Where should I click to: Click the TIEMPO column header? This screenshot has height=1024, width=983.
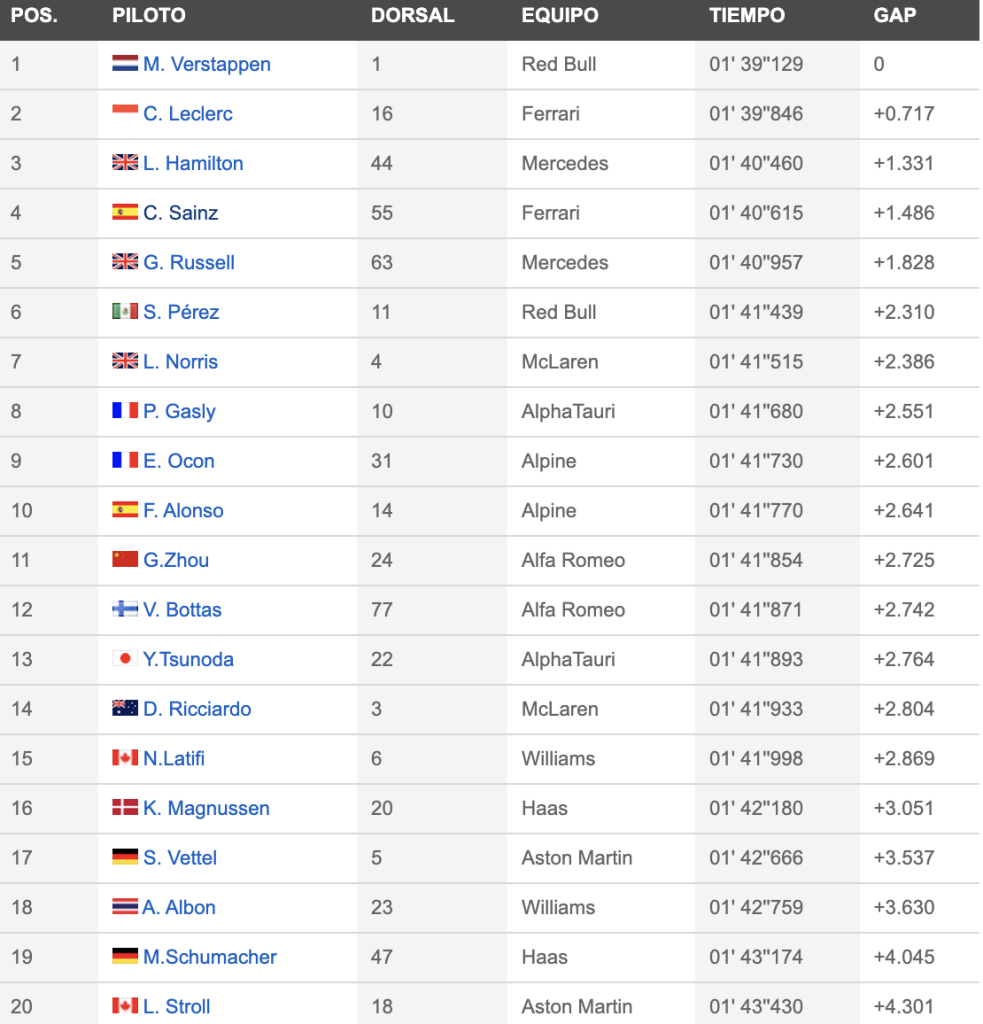click(747, 15)
